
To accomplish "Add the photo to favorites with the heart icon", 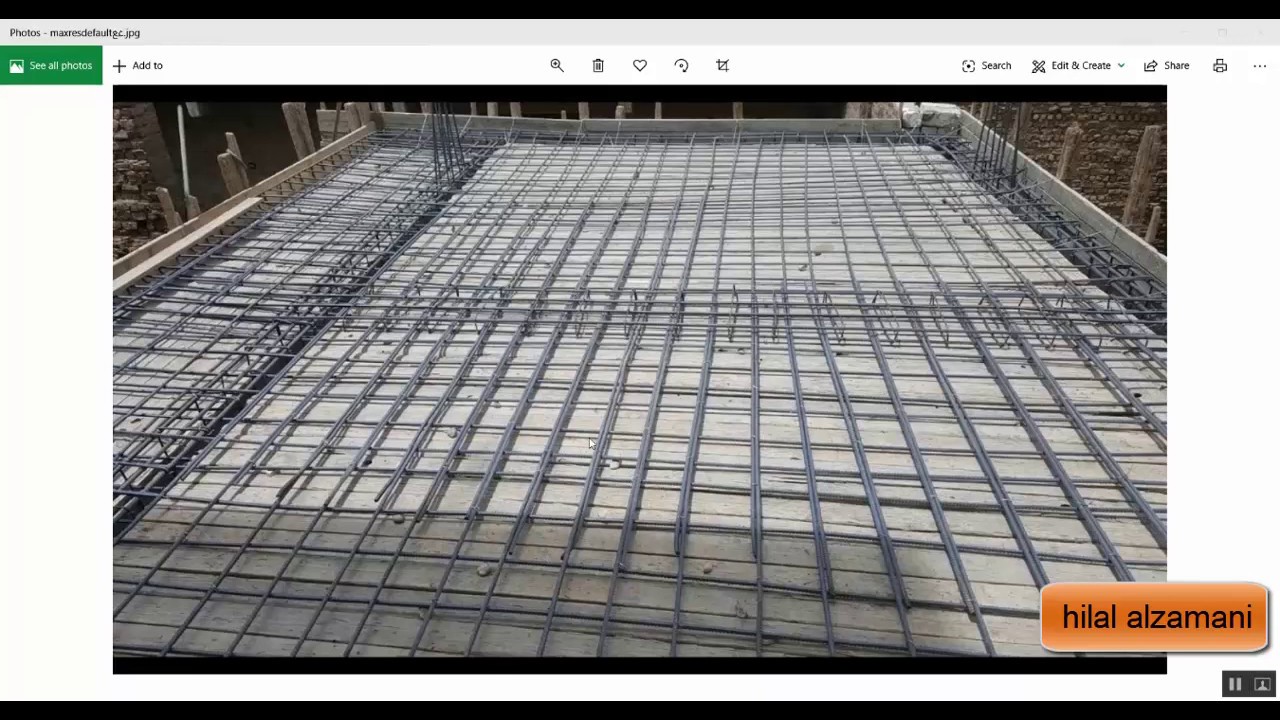I will (x=640, y=65).
